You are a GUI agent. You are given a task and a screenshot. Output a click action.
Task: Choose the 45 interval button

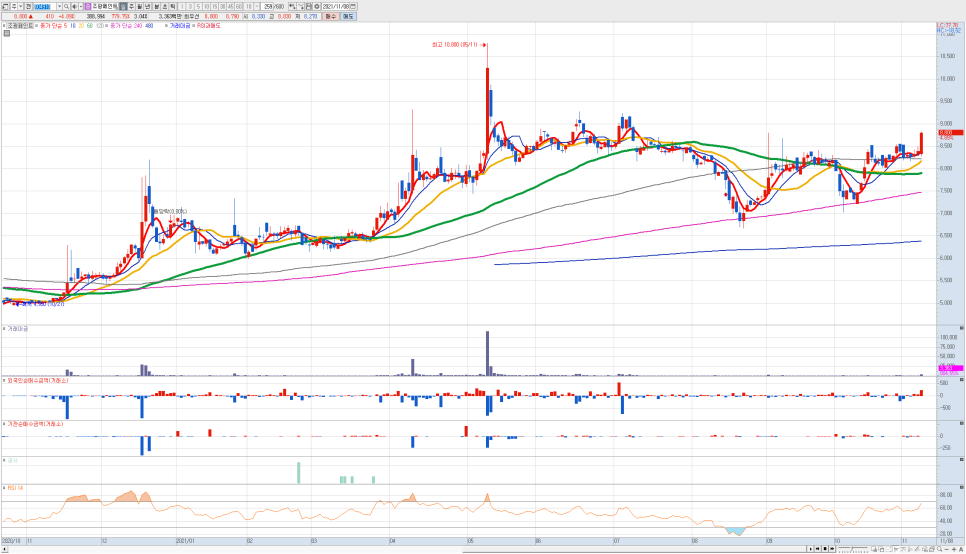point(230,6)
